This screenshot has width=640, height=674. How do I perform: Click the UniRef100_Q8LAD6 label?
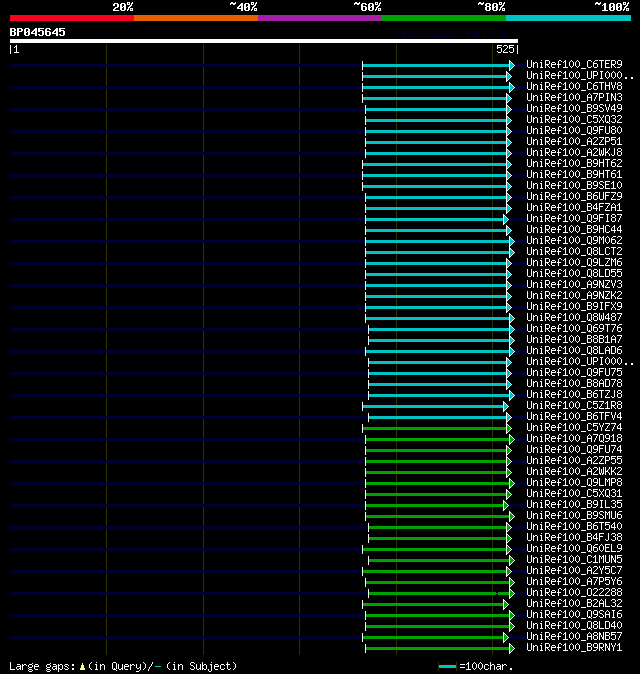pos(574,350)
